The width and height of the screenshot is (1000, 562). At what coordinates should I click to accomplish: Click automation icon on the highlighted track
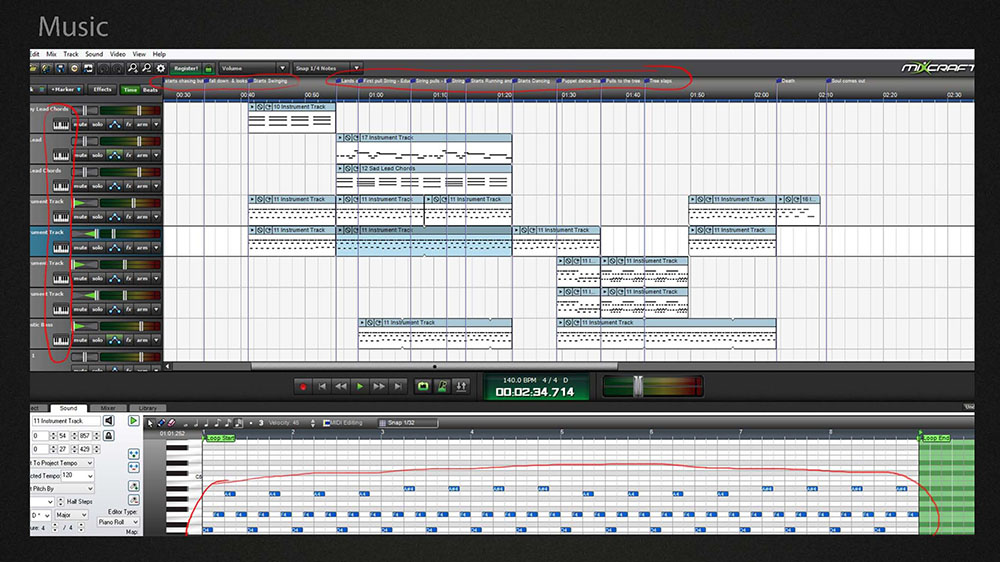tap(115, 248)
